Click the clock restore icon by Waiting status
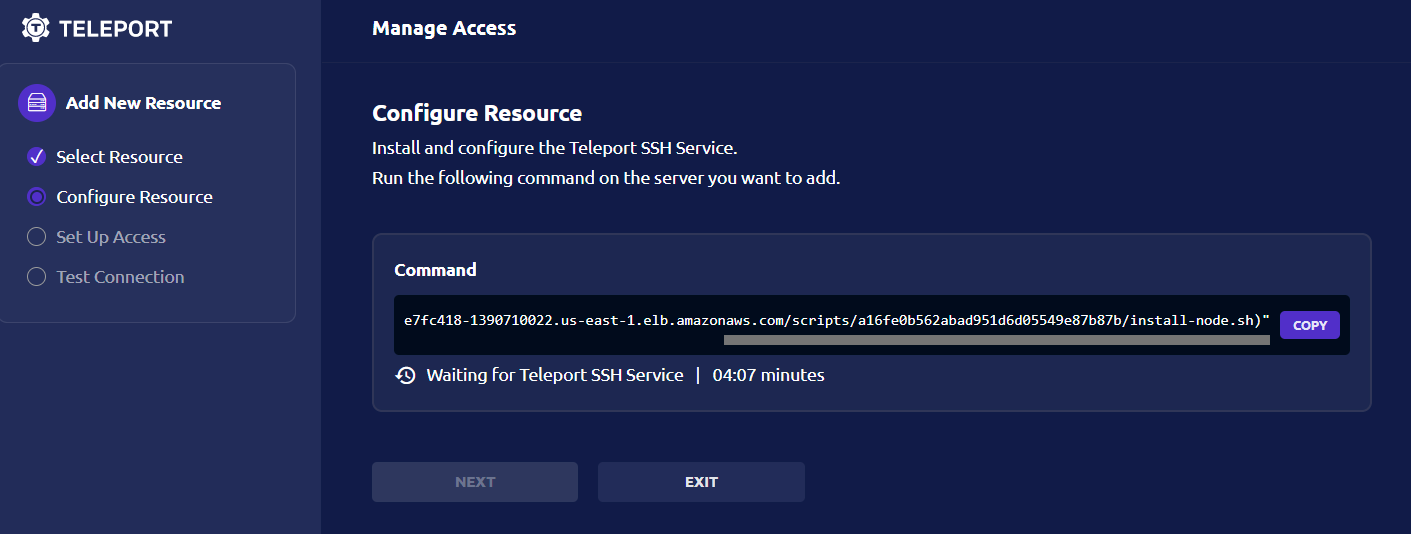The width and height of the screenshot is (1411, 534). pos(406,376)
